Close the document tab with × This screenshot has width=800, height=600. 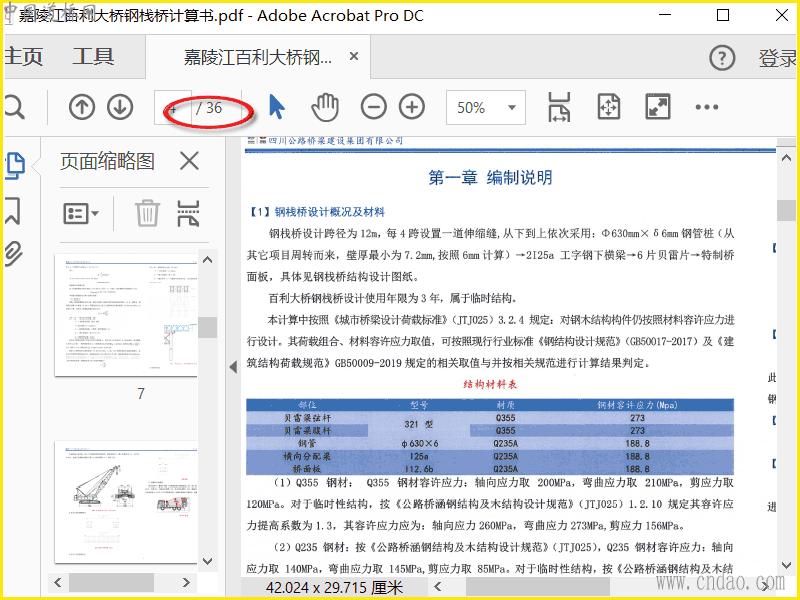[x=354, y=56]
